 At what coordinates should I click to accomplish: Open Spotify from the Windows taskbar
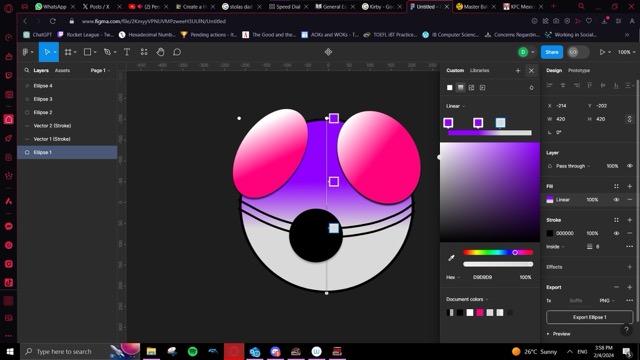click(192, 351)
